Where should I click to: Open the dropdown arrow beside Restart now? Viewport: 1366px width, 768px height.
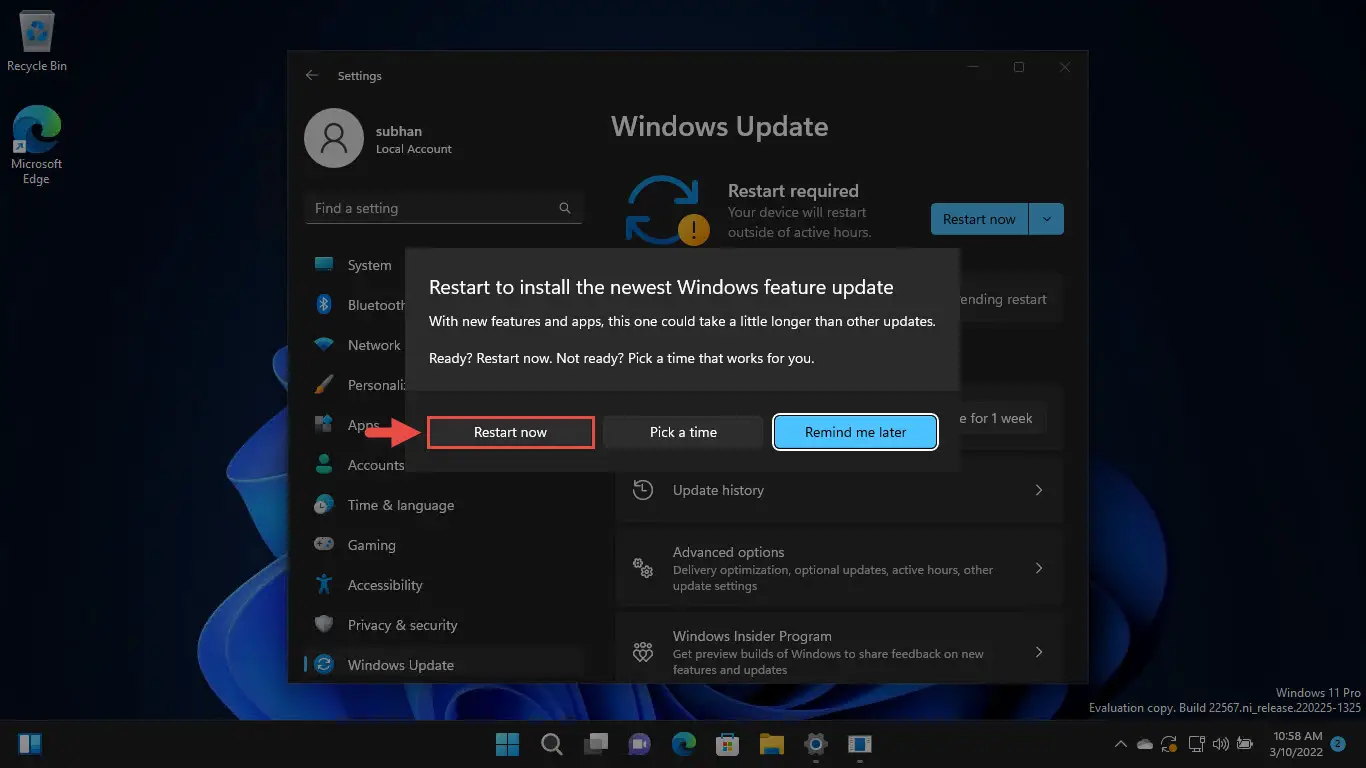coord(1046,219)
